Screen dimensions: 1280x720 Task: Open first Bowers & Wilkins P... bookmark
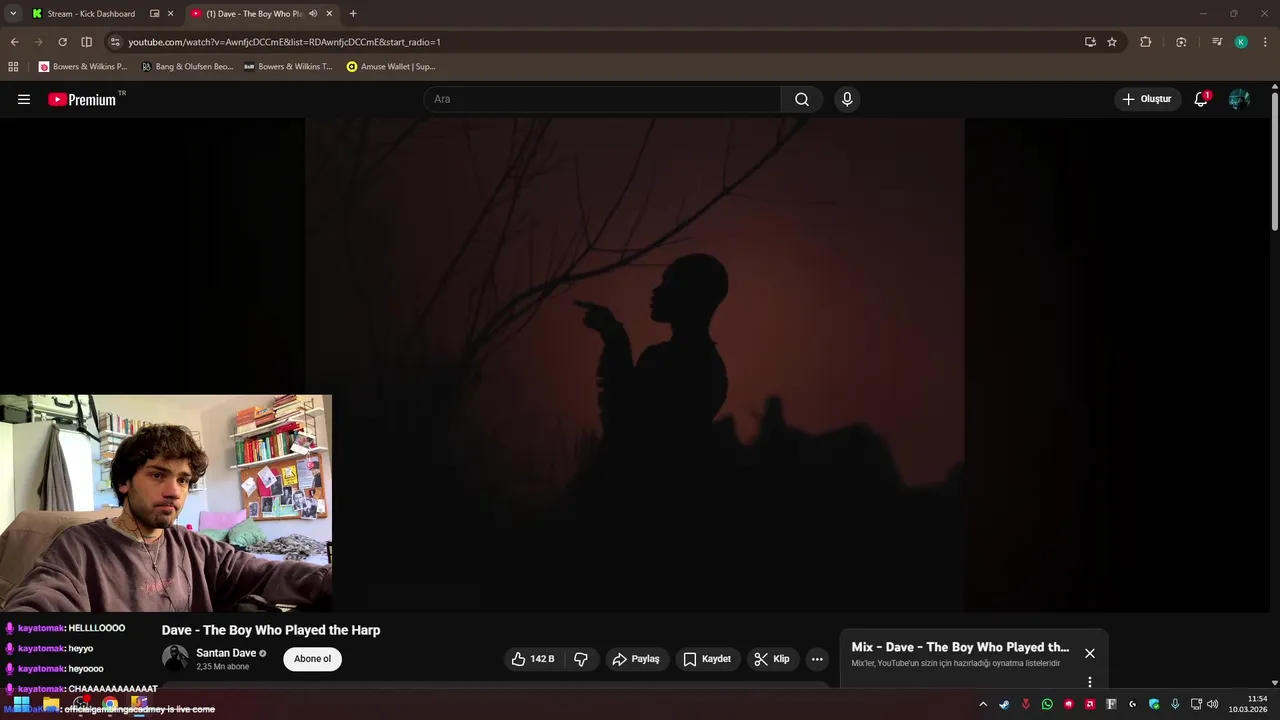click(x=83, y=67)
